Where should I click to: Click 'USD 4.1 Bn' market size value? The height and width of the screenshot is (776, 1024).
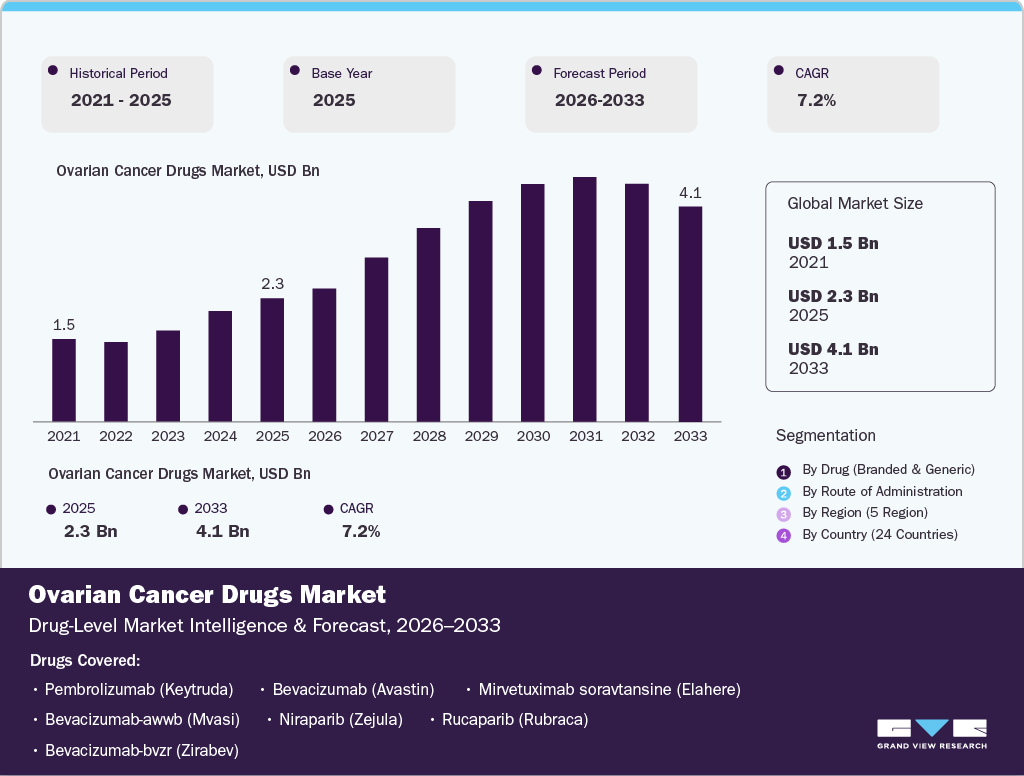pyautogui.click(x=833, y=349)
